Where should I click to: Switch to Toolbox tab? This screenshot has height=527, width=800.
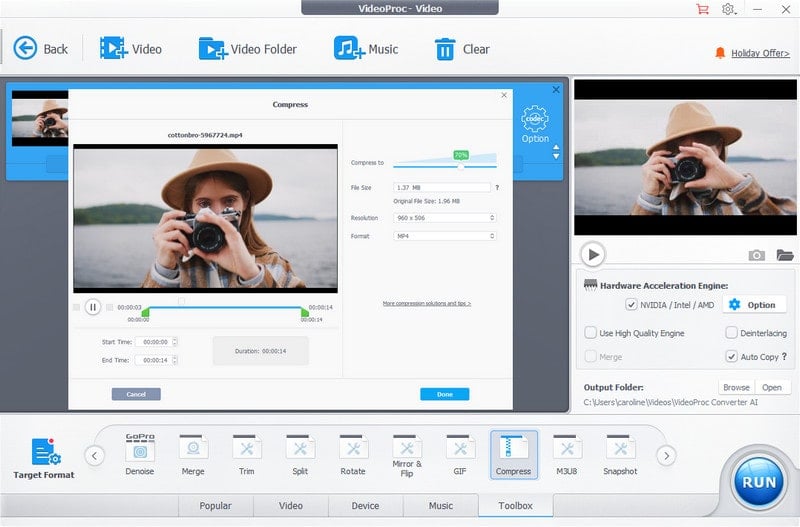click(515, 506)
